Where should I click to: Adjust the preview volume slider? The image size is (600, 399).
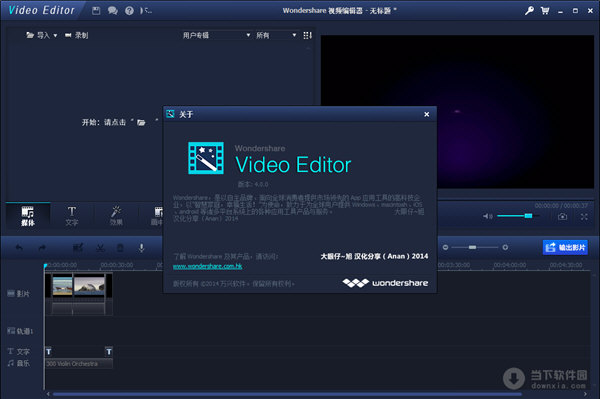(518, 216)
